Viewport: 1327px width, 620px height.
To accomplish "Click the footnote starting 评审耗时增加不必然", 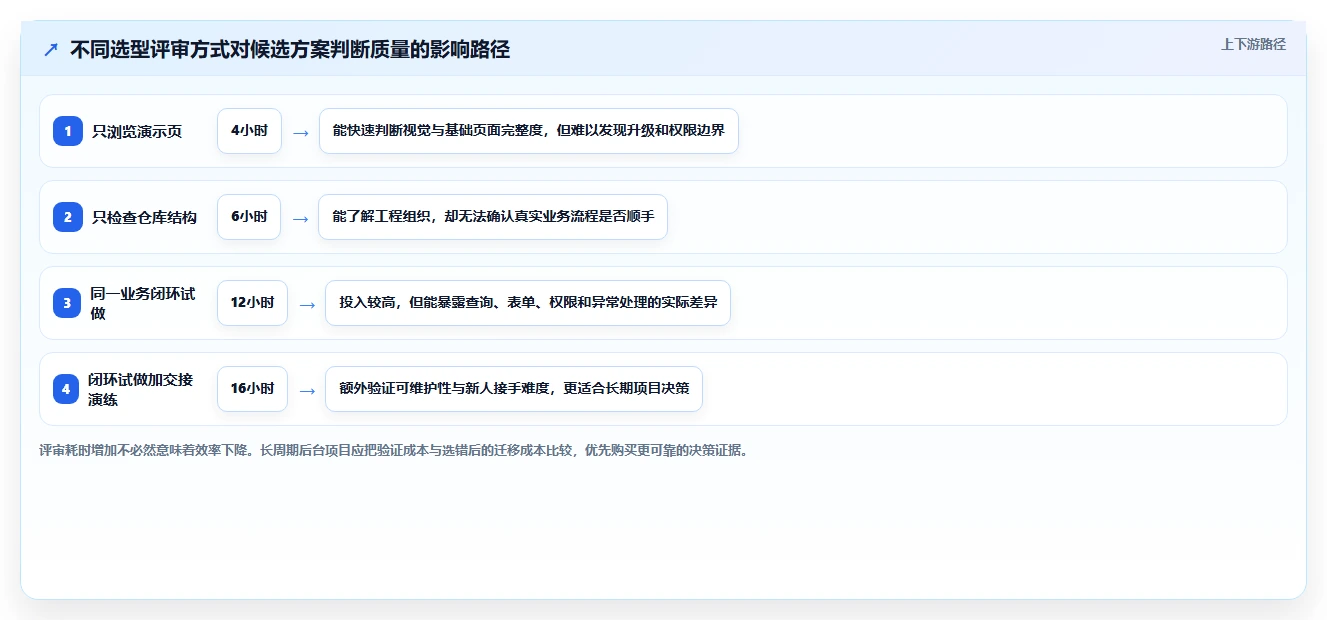I will click(393, 450).
